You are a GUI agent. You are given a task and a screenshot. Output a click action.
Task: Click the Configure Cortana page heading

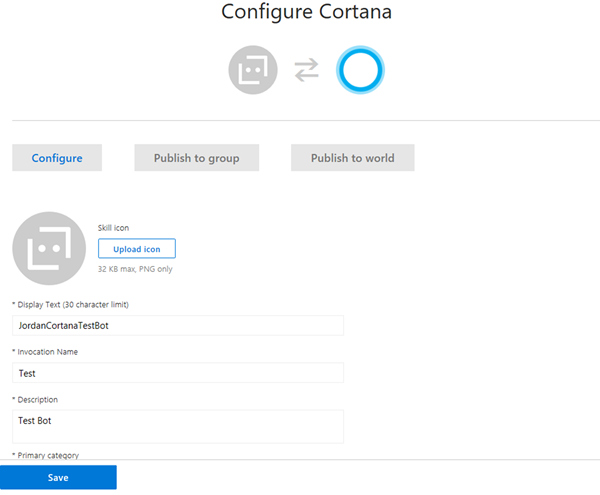[306, 13]
